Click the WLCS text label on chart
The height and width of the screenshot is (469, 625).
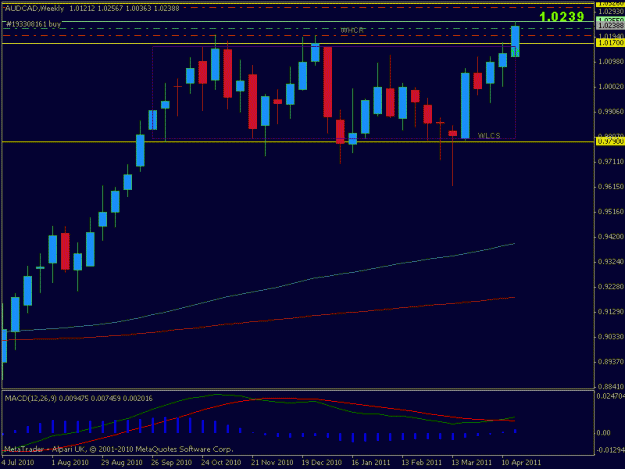tap(489, 136)
